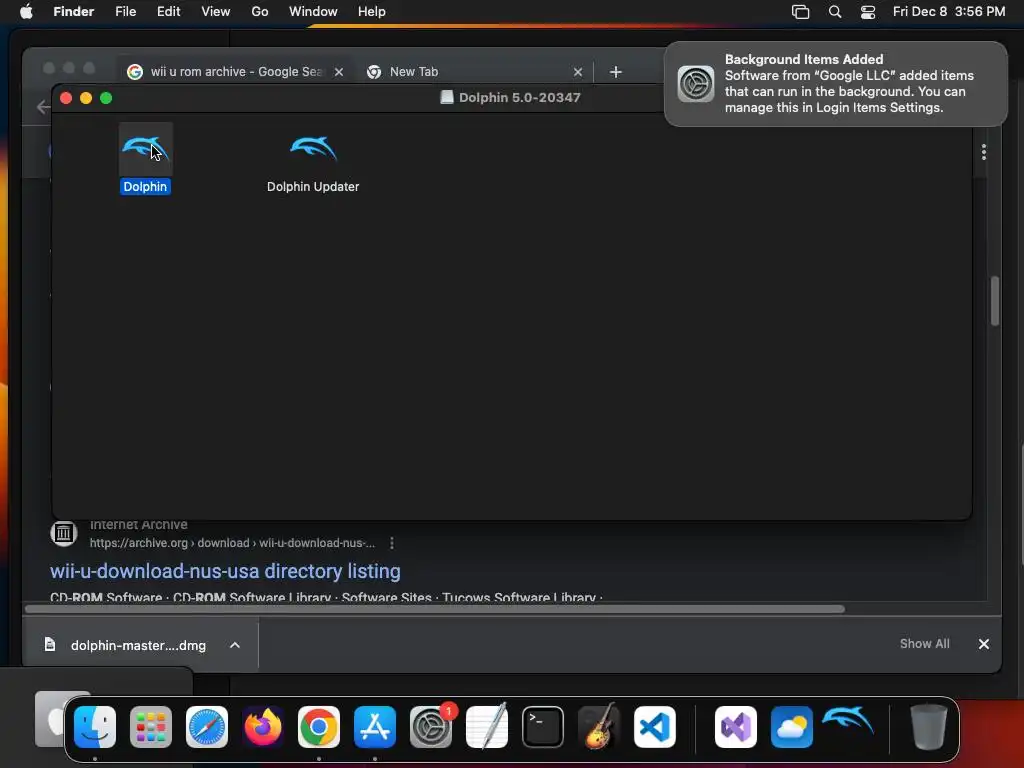Open the Finder menu
The image size is (1024, 768).
(x=74, y=12)
